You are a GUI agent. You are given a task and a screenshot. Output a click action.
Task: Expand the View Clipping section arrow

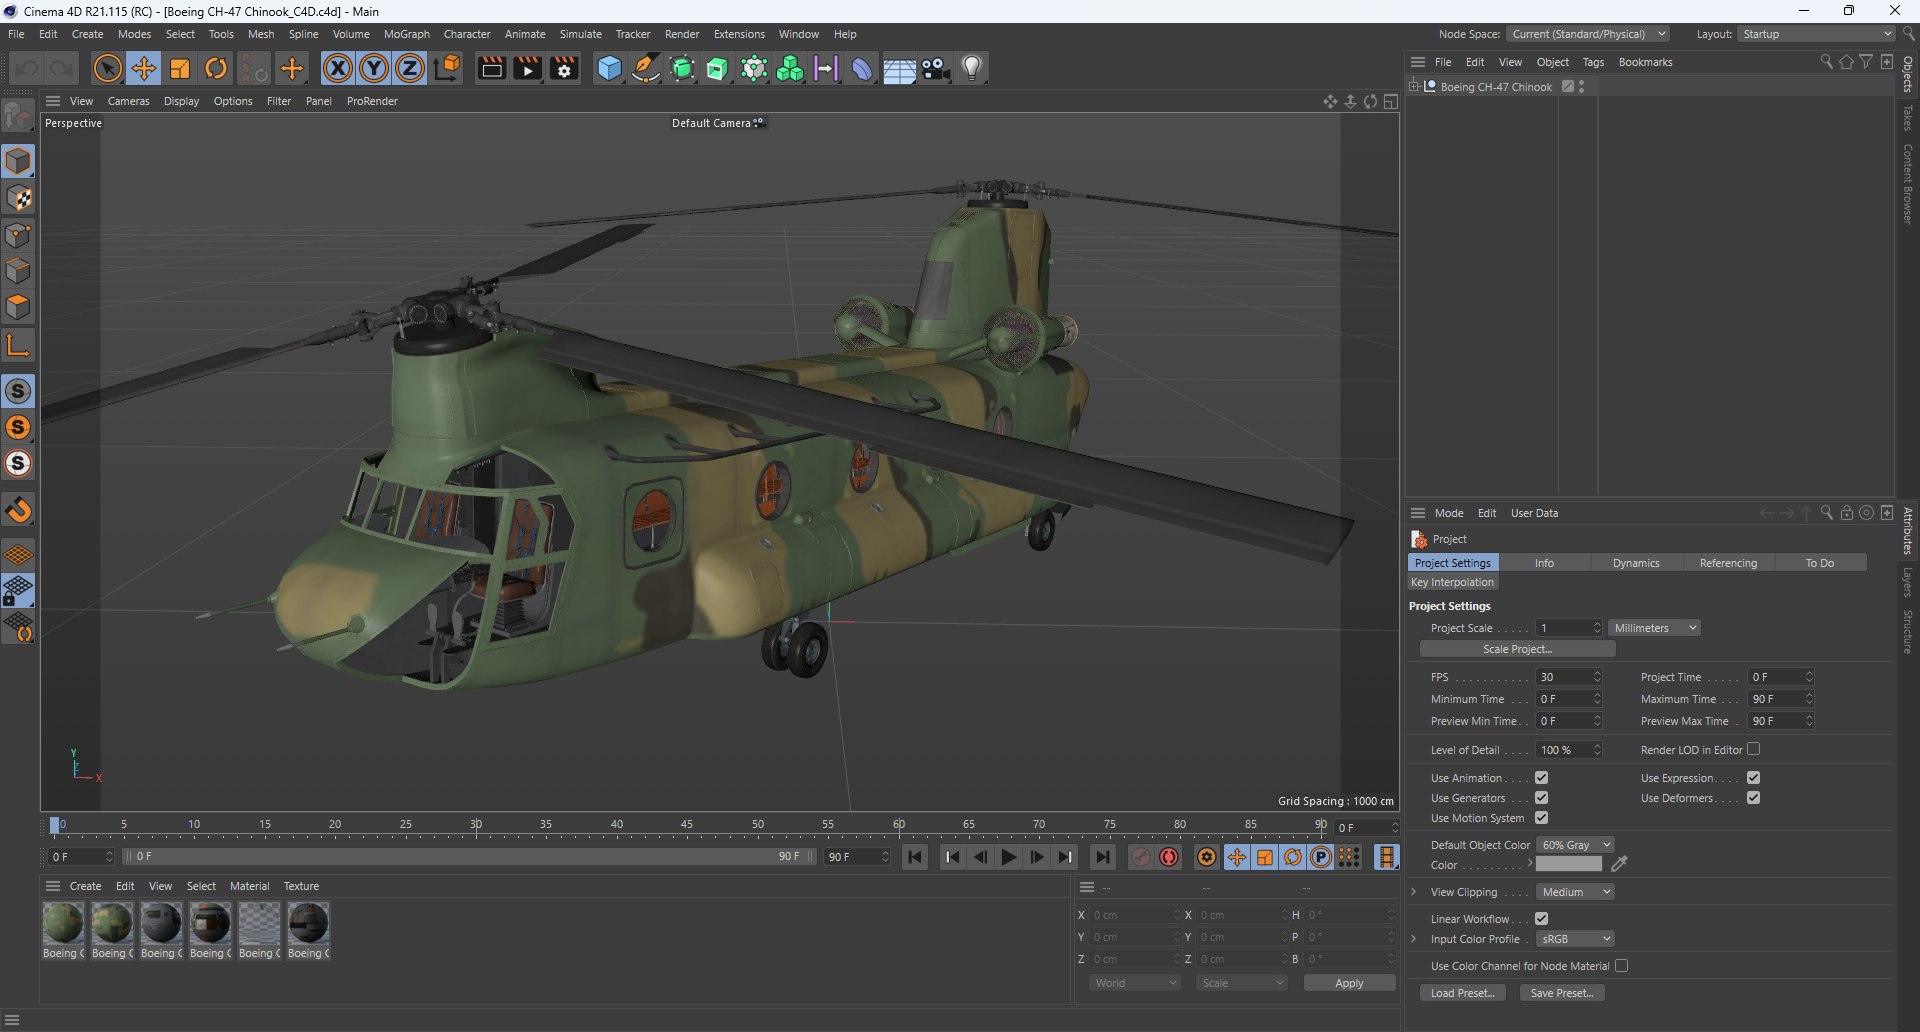1413,892
